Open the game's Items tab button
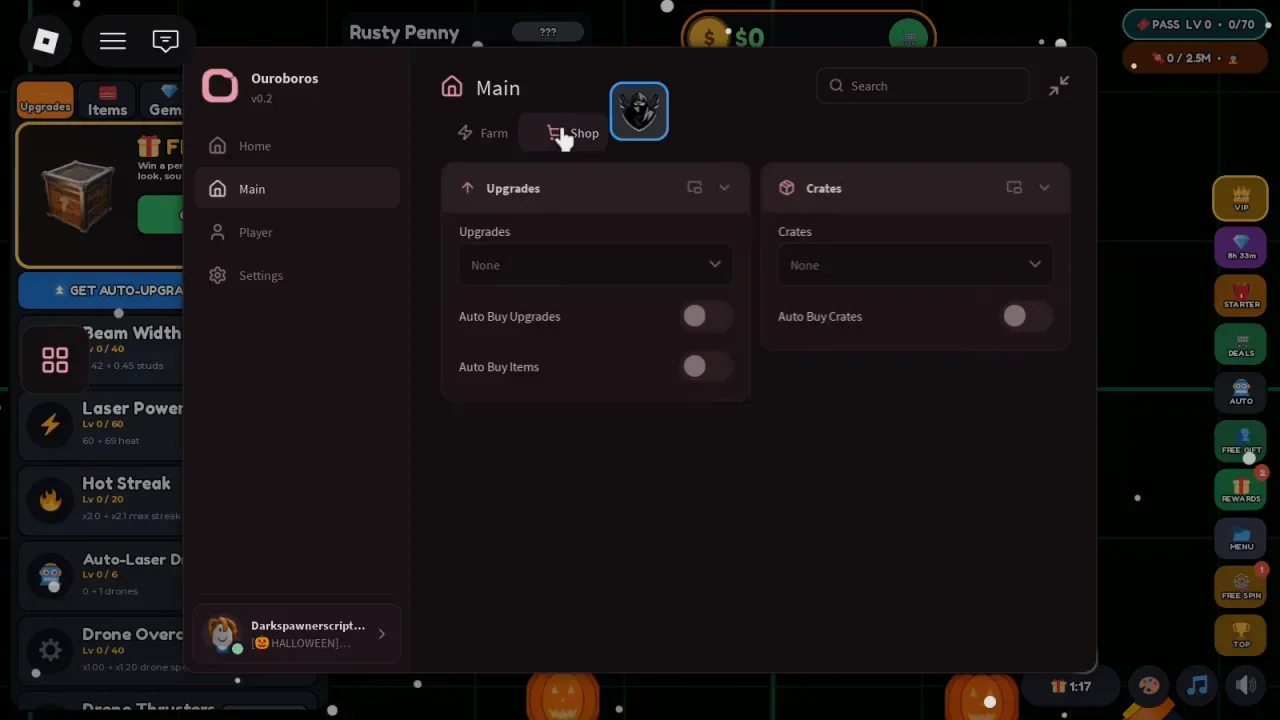 click(x=107, y=101)
